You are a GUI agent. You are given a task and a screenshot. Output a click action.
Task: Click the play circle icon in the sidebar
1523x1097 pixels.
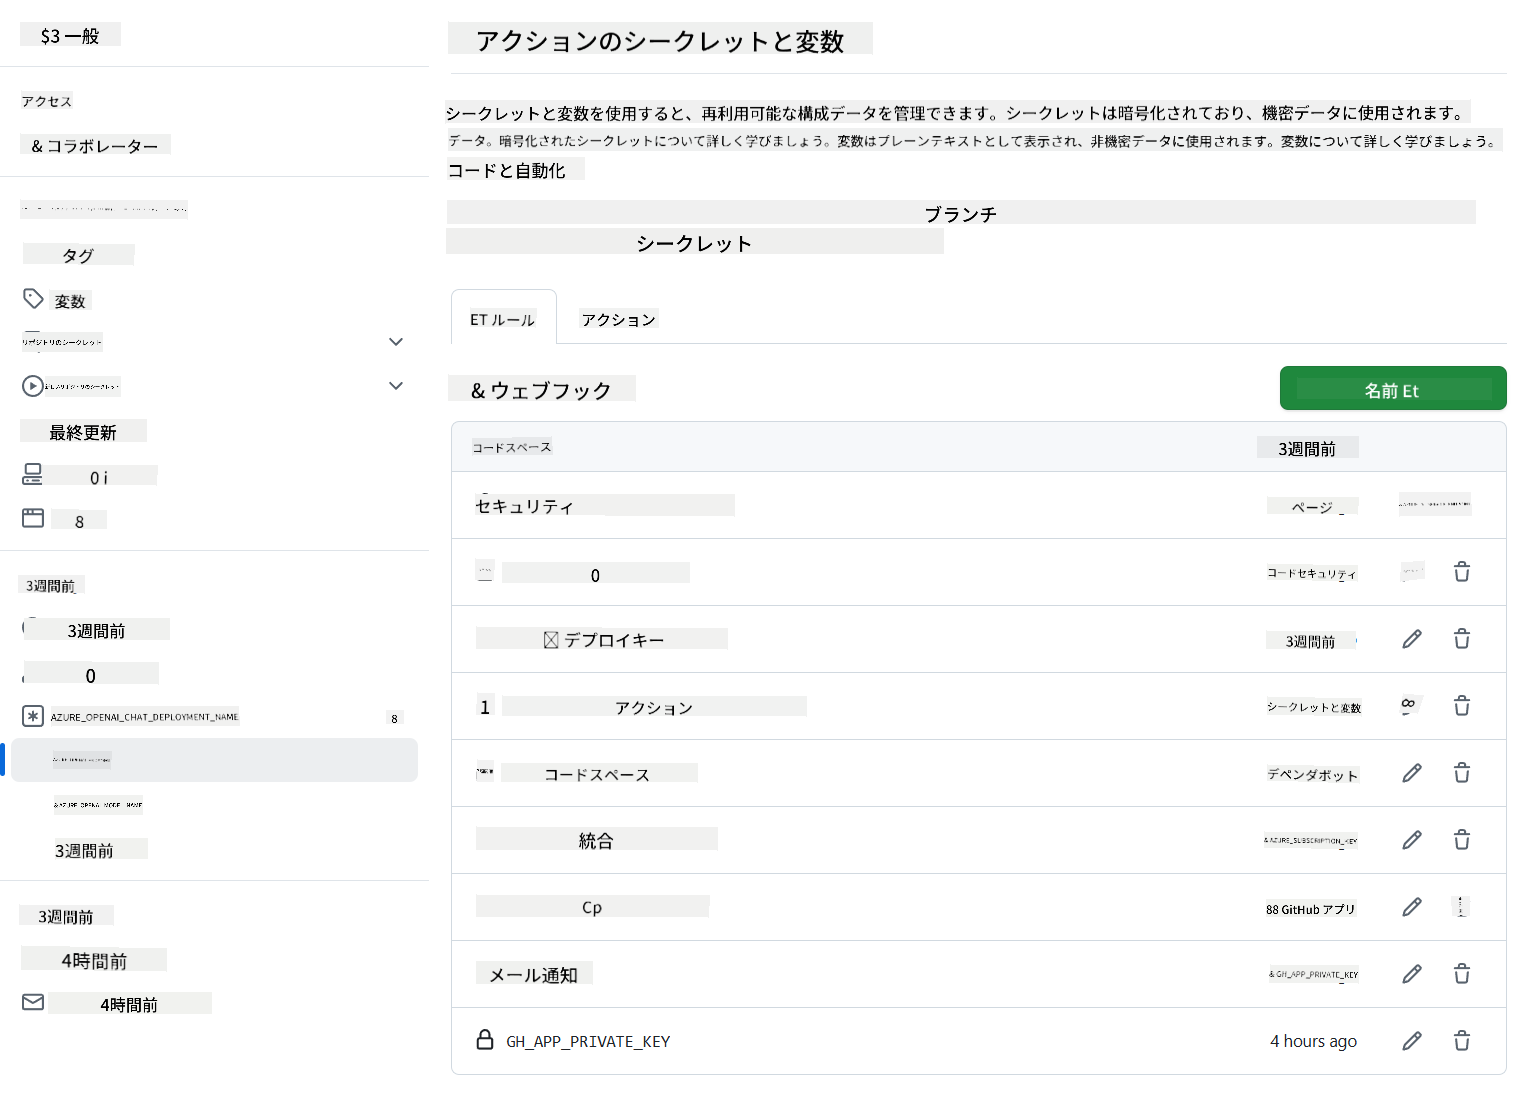tap(33, 386)
